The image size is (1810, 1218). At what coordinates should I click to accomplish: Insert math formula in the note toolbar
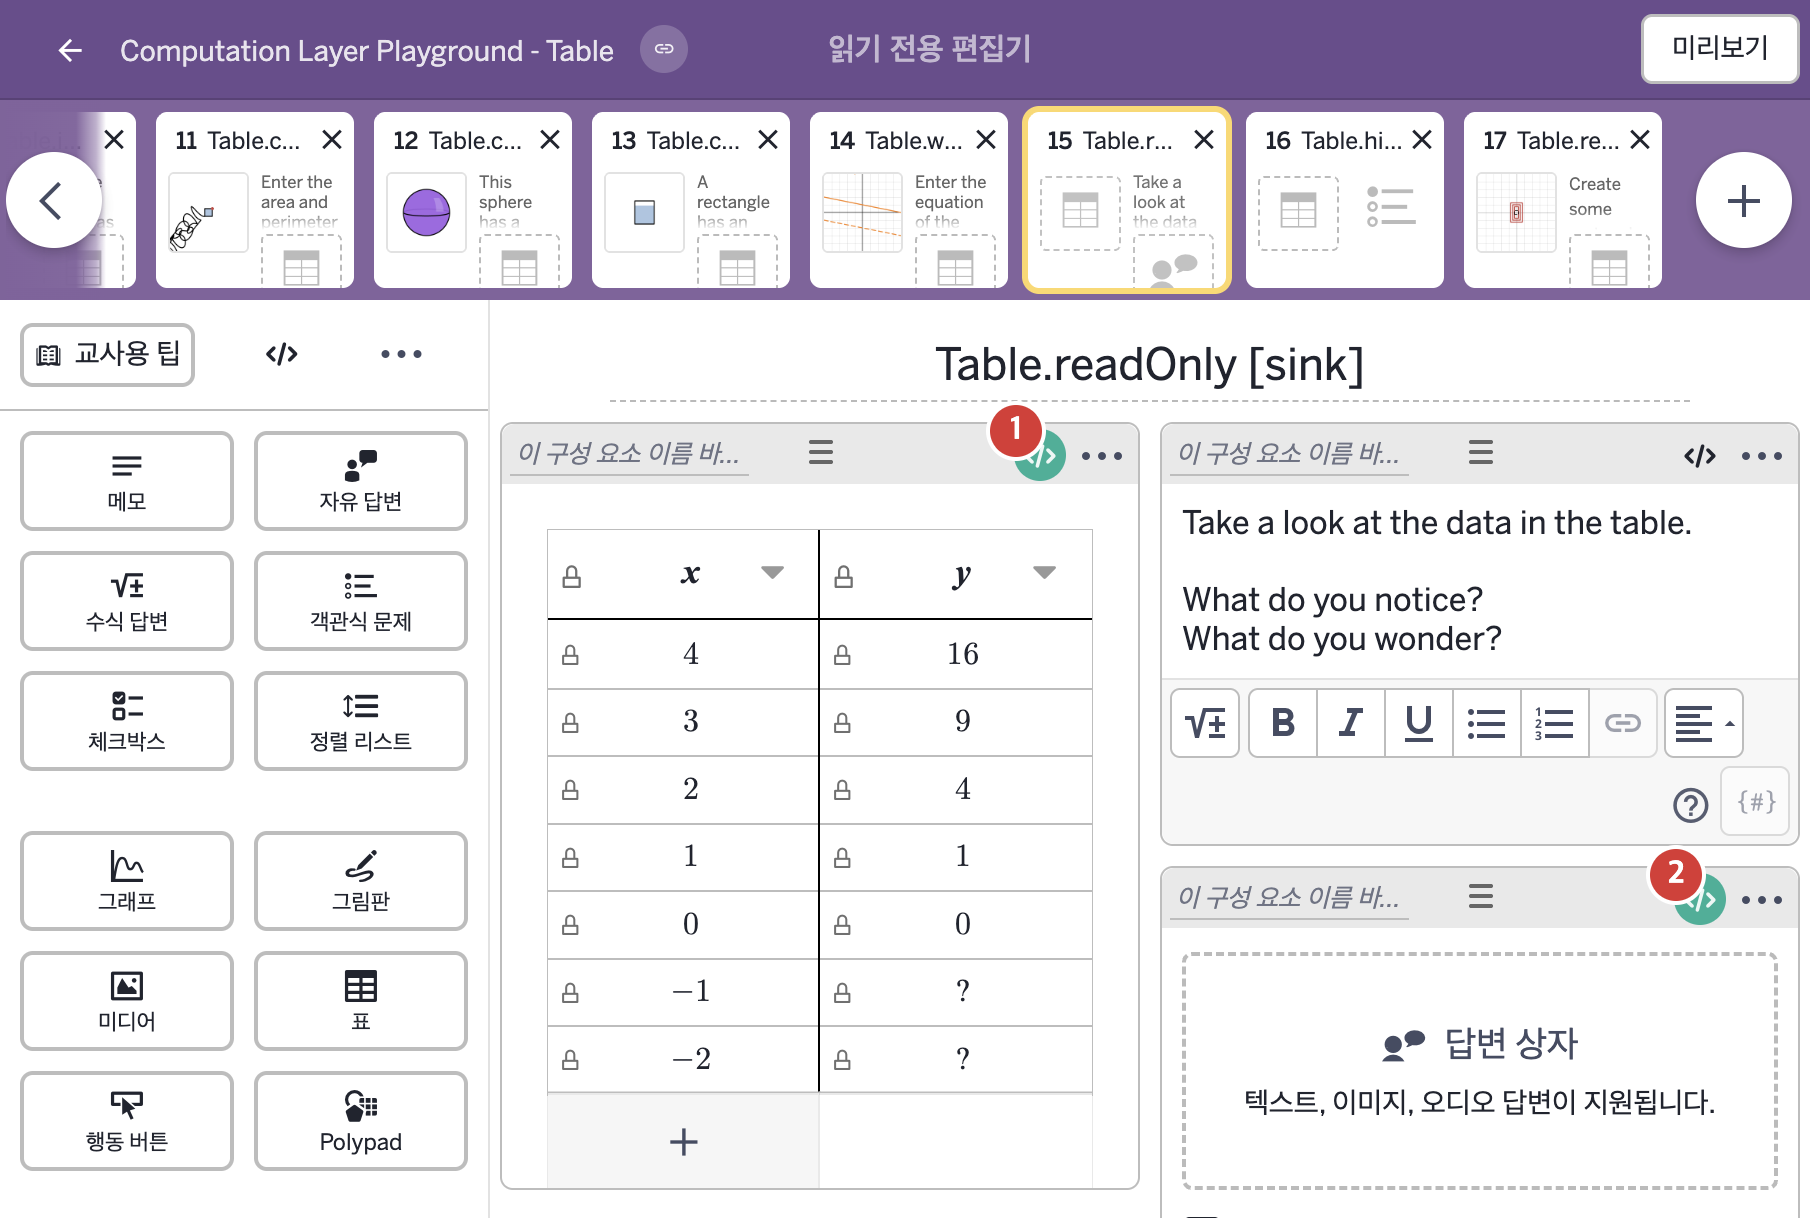(1205, 722)
